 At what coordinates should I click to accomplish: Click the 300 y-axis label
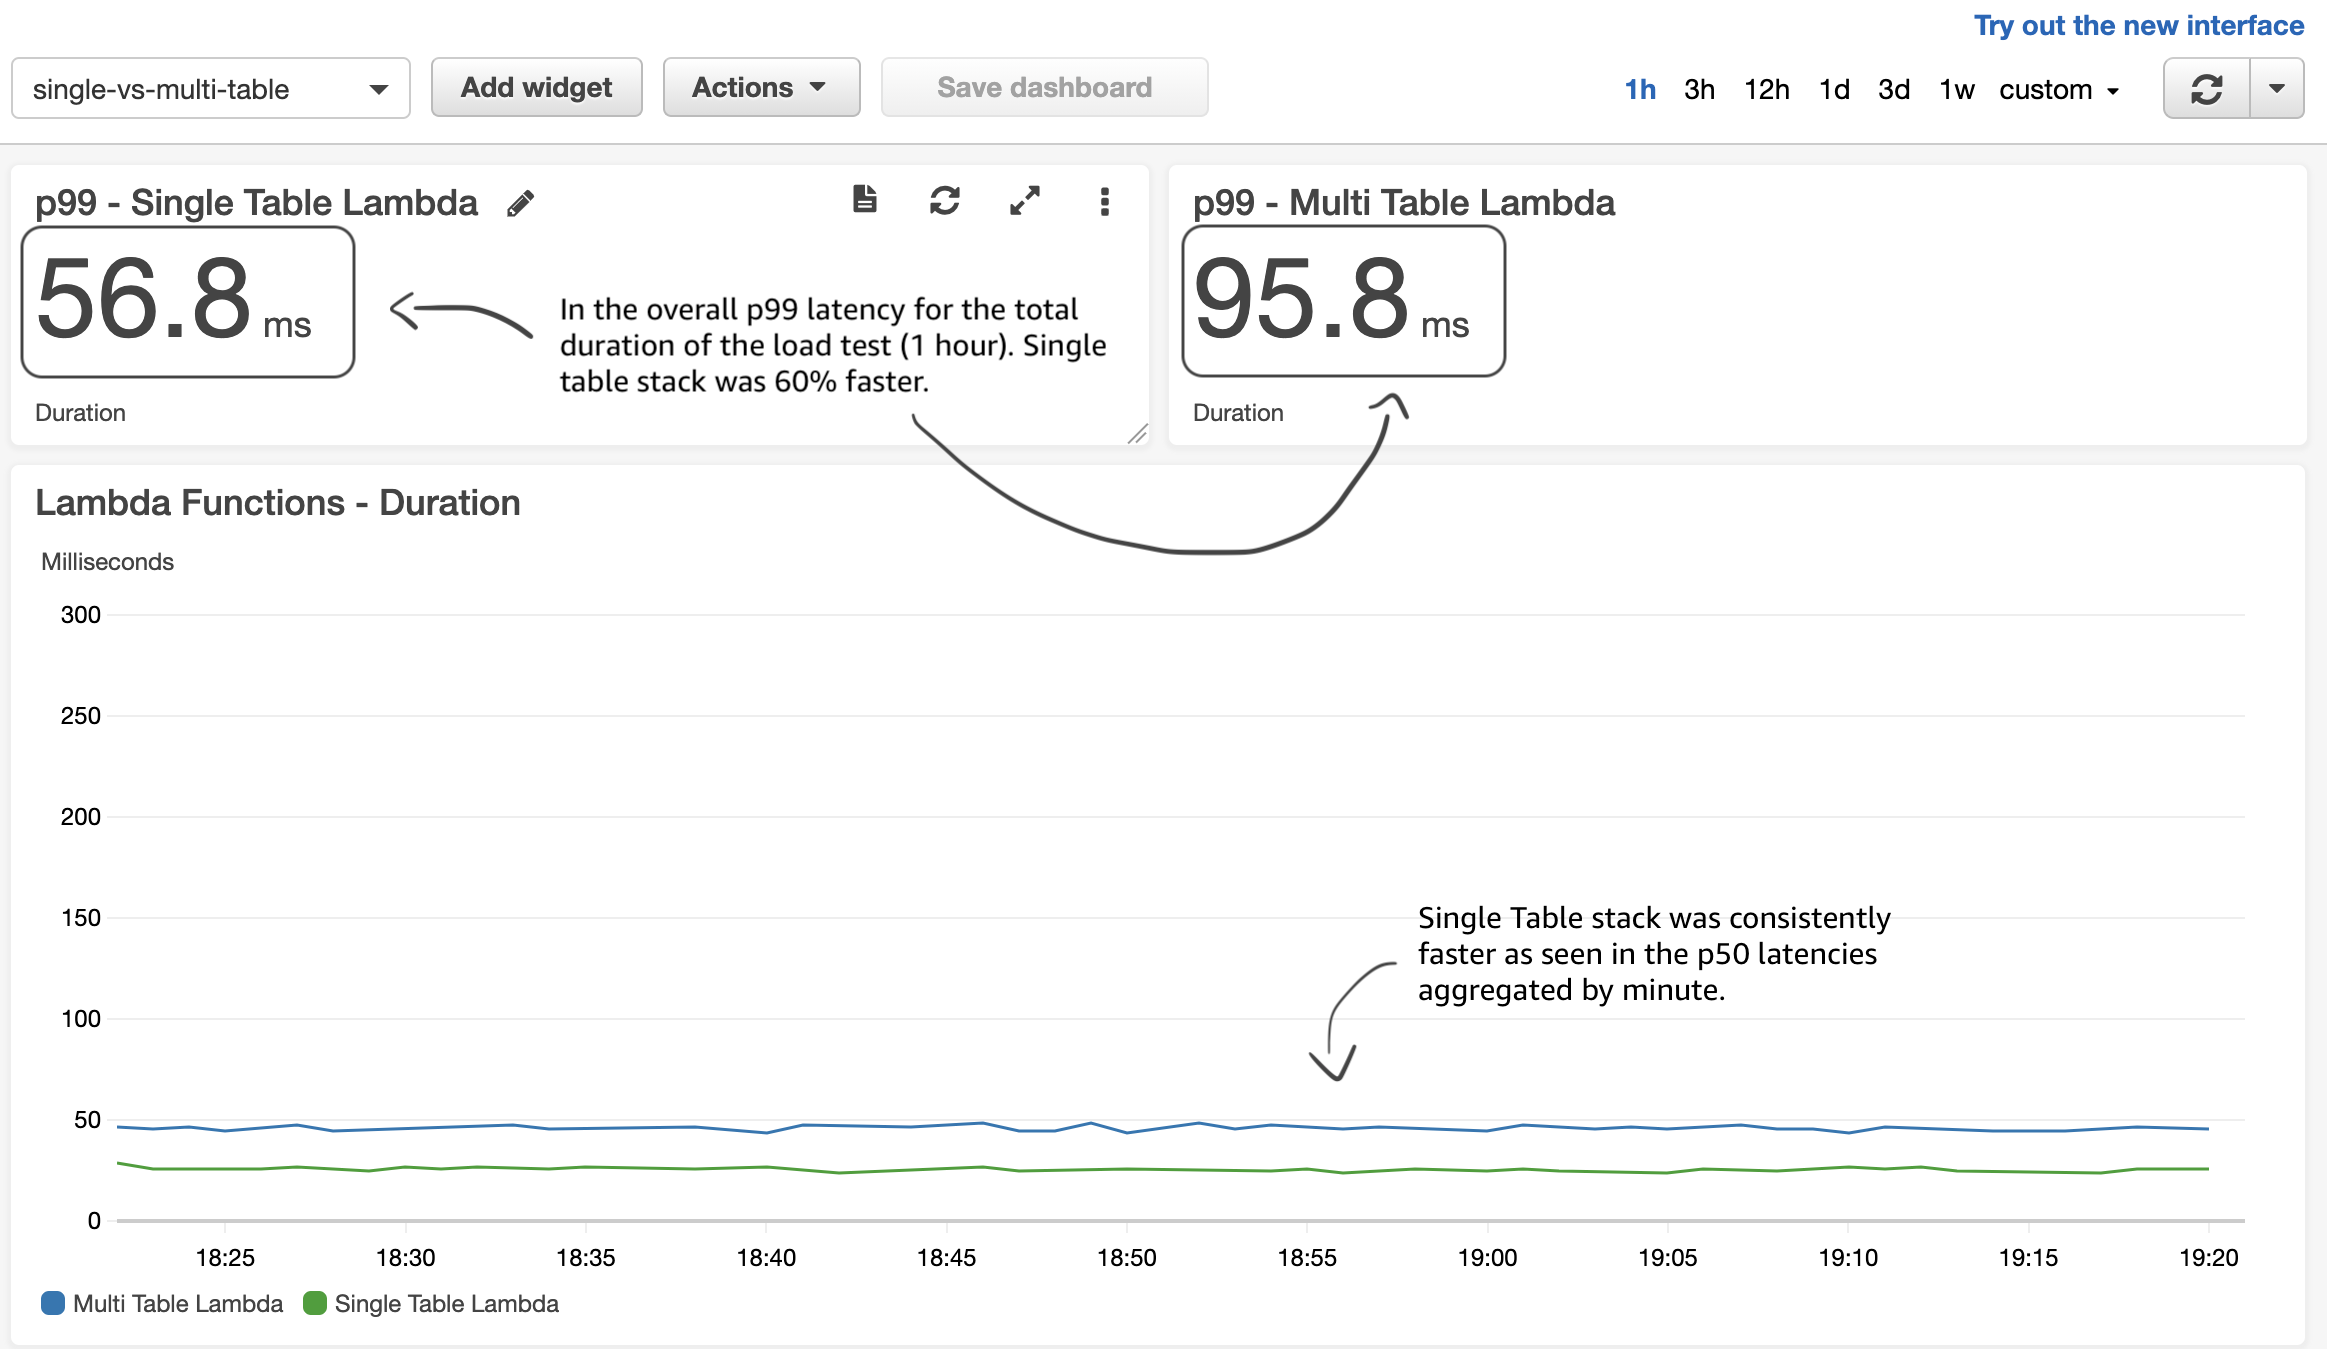81,615
